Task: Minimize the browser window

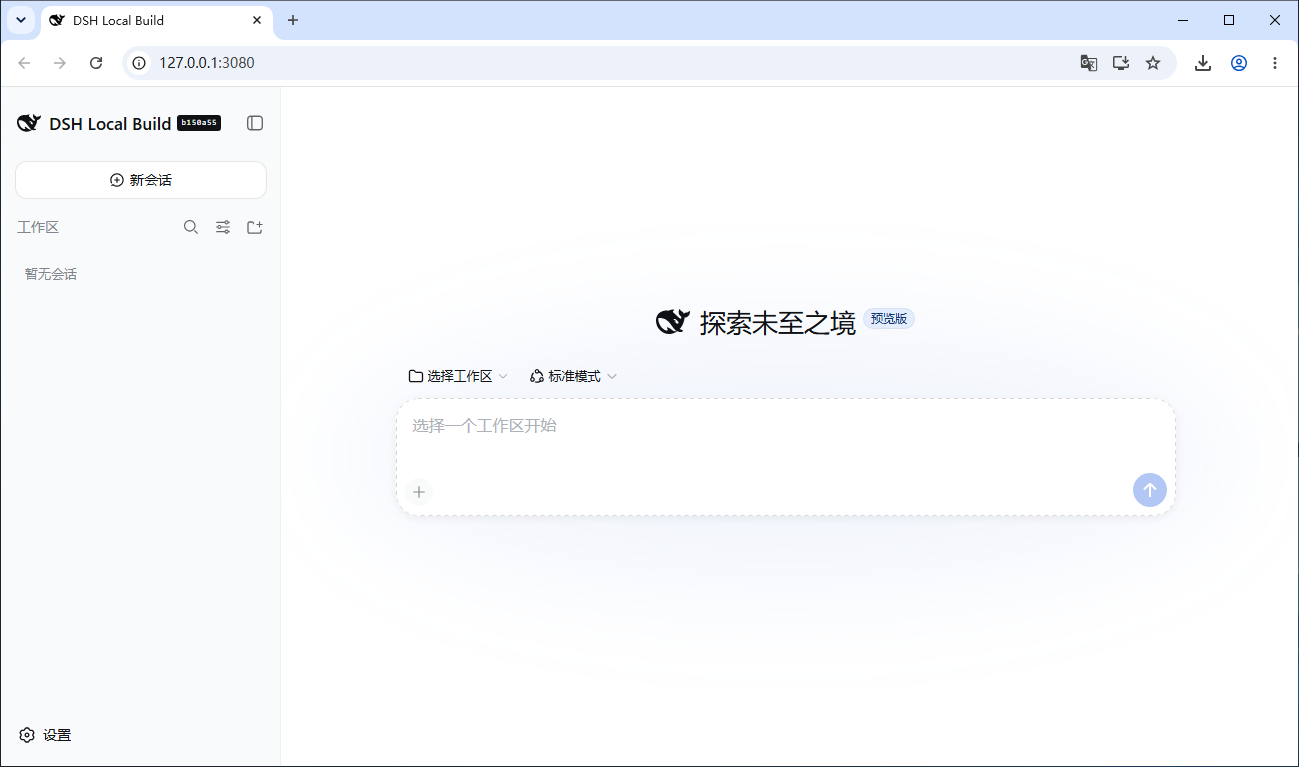Action: coord(1183,20)
